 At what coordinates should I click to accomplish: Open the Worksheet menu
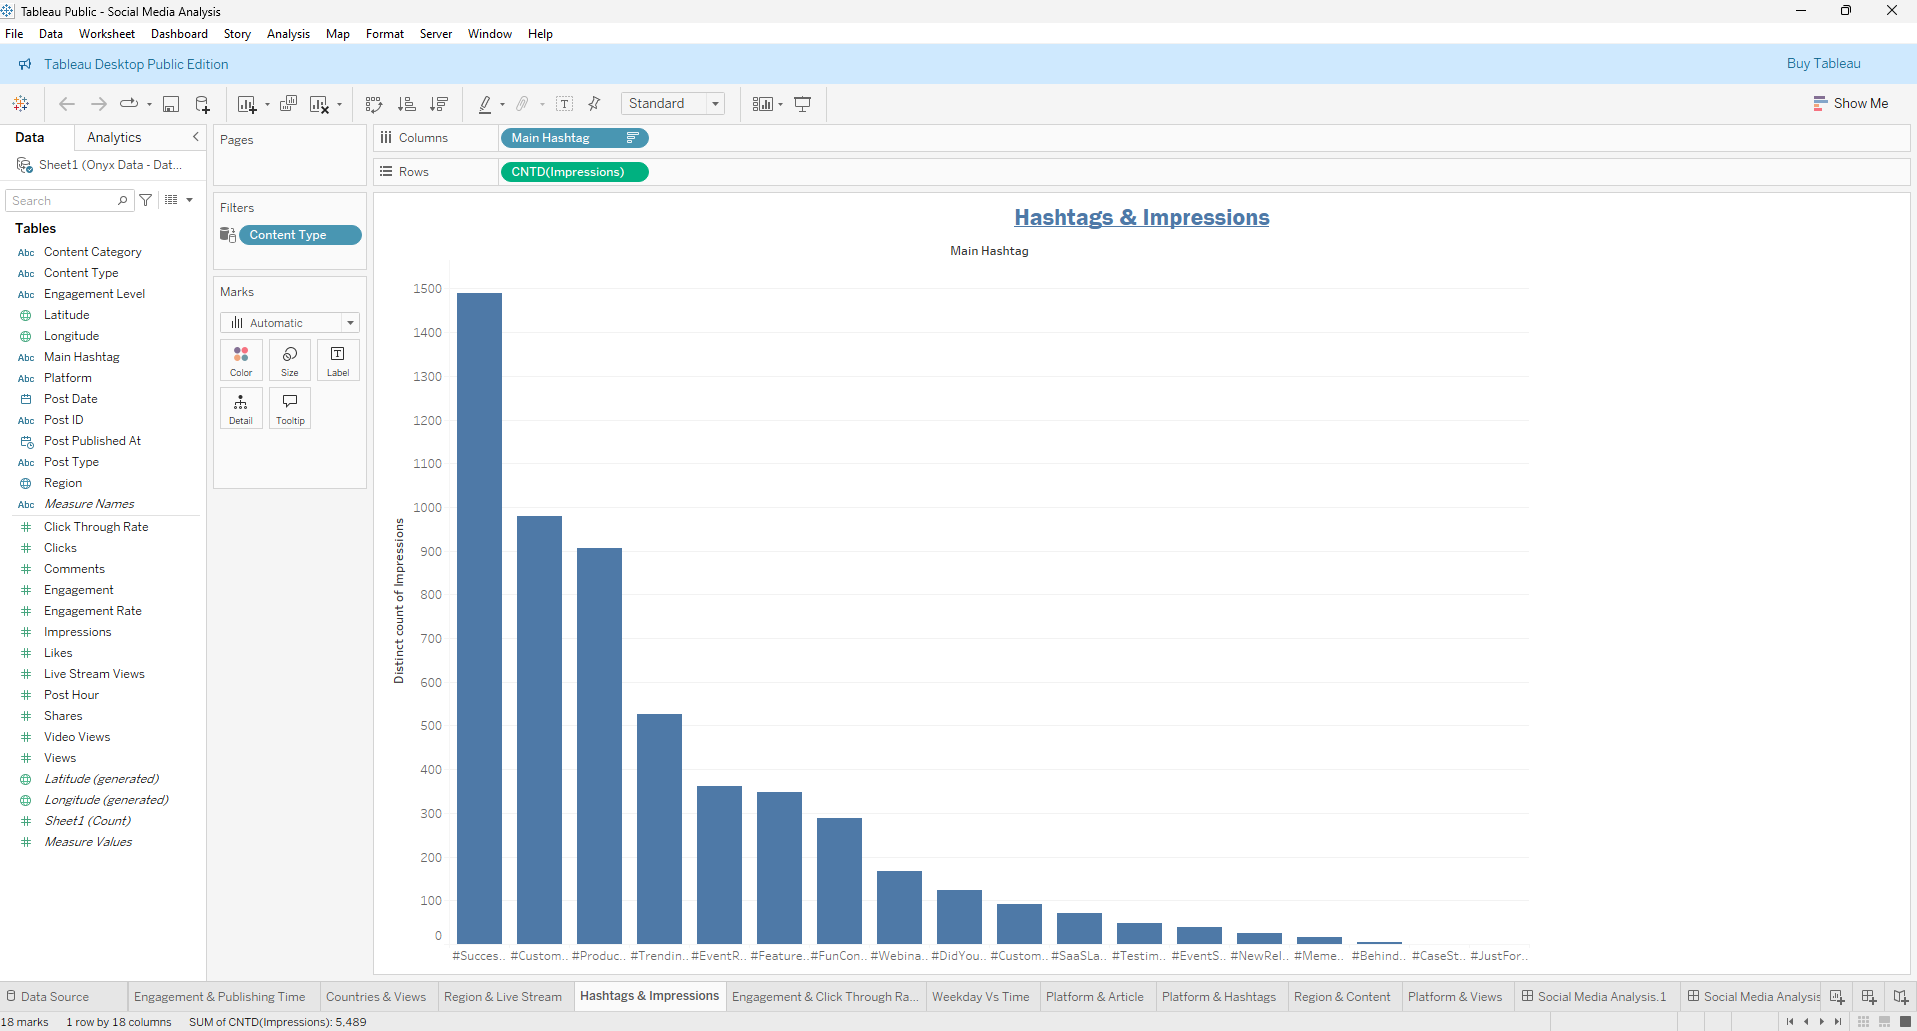107,34
